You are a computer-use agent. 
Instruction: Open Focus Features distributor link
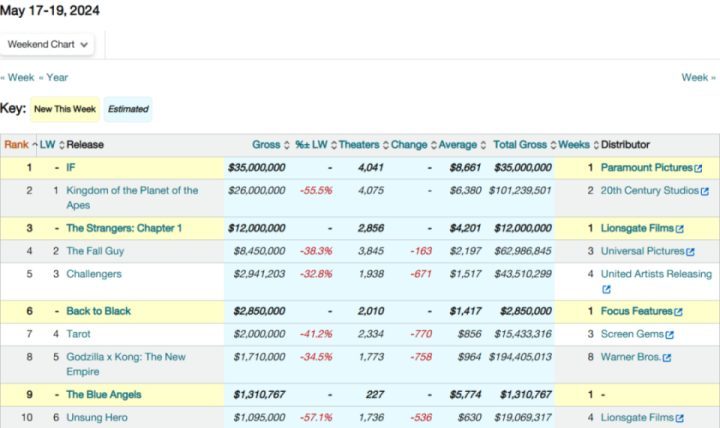637,311
